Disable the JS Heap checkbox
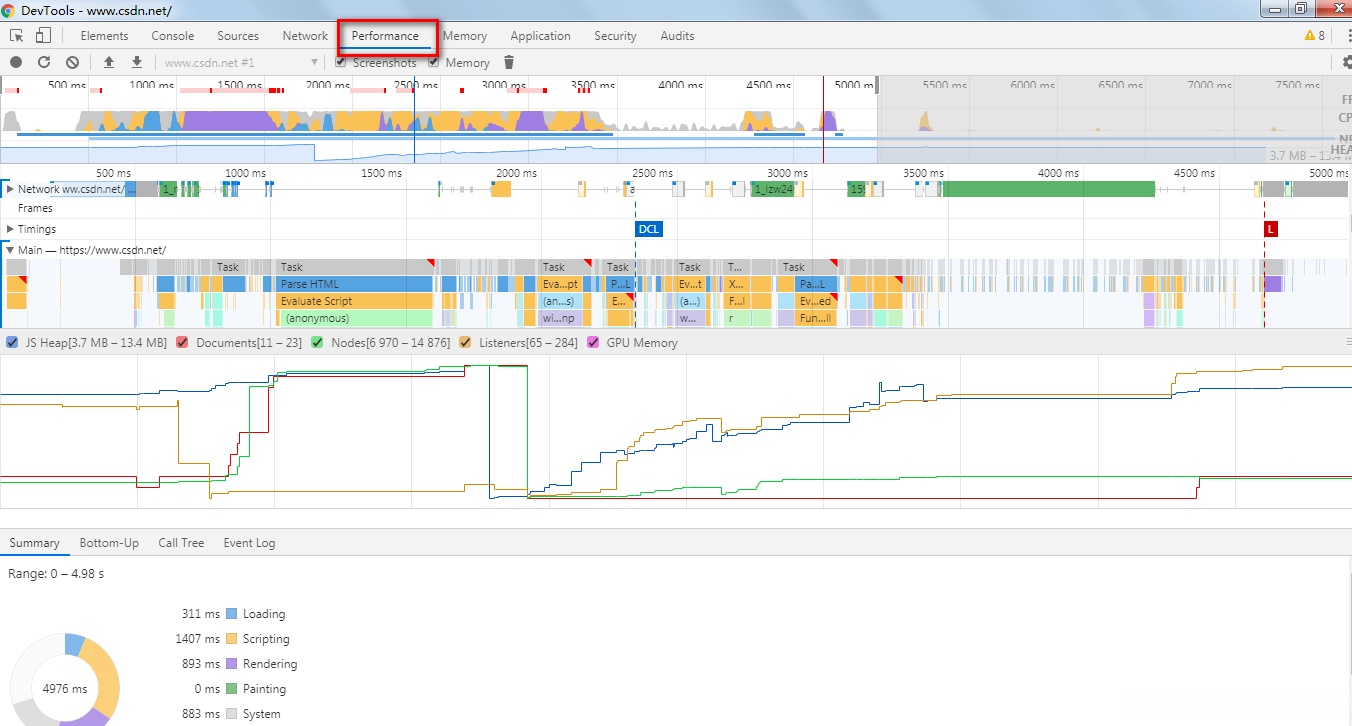Screen dimensions: 1352x726 coord(12,343)
